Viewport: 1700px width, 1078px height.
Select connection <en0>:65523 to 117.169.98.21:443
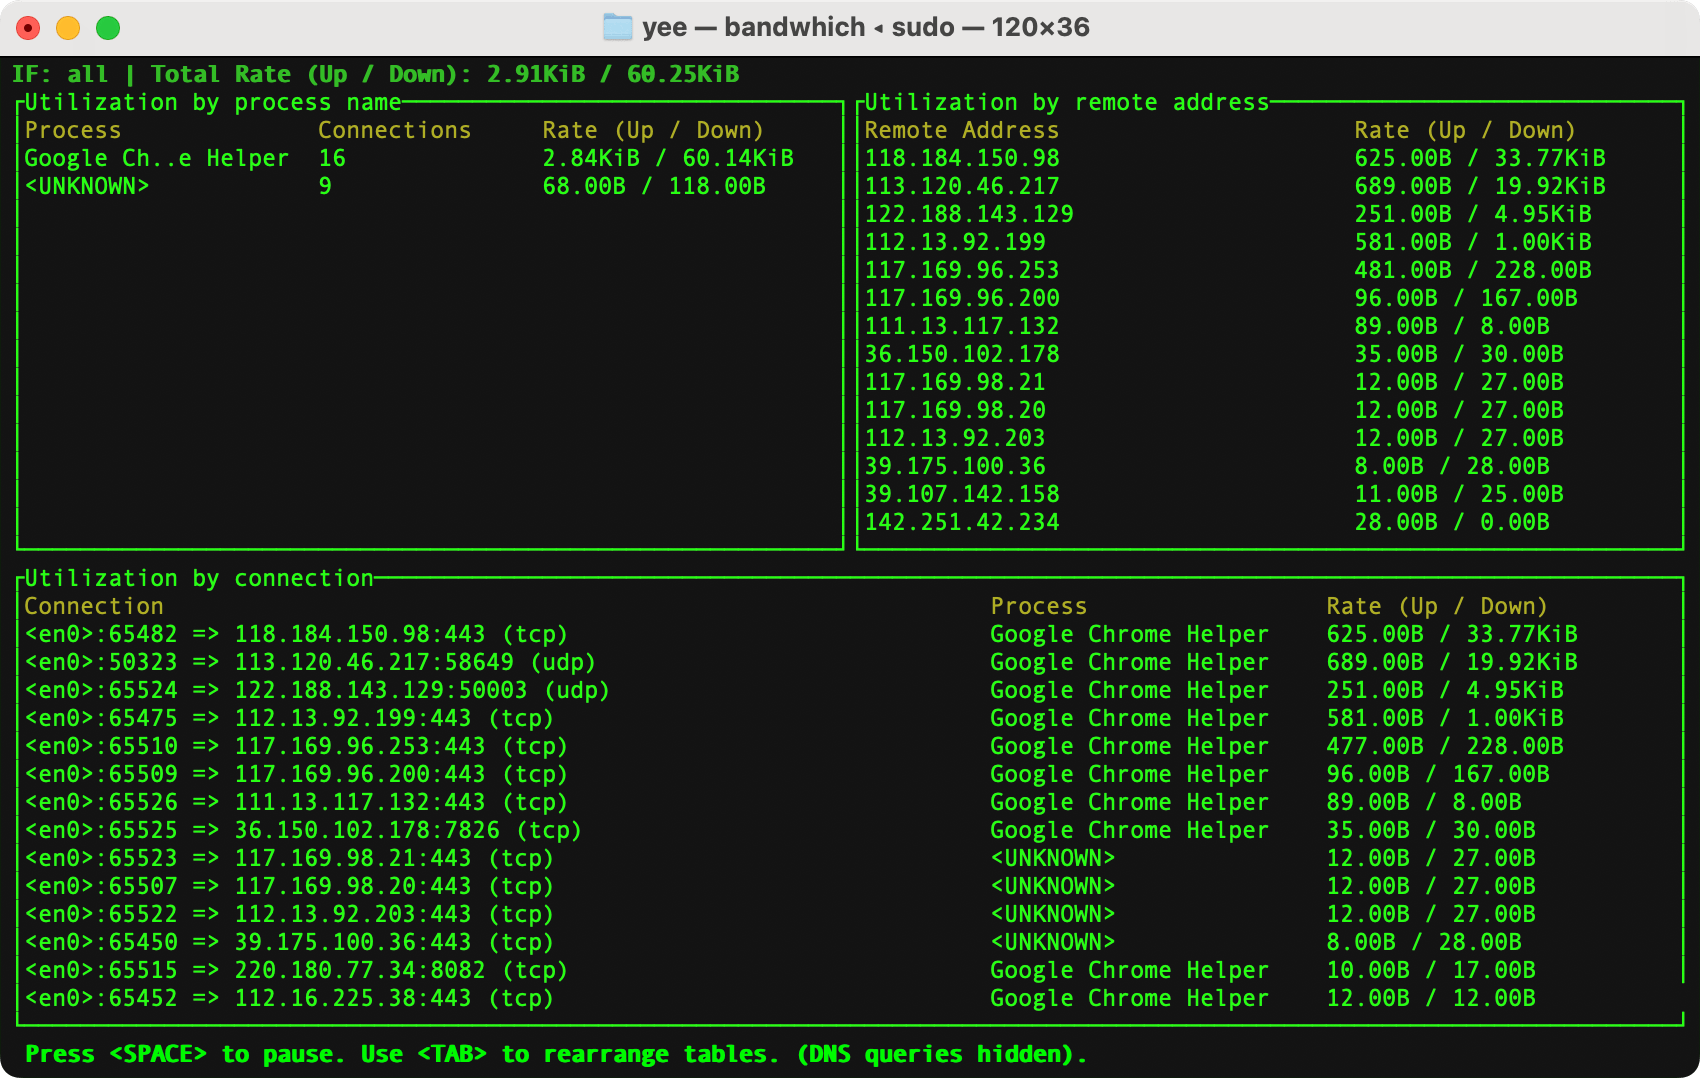(289, 858)
